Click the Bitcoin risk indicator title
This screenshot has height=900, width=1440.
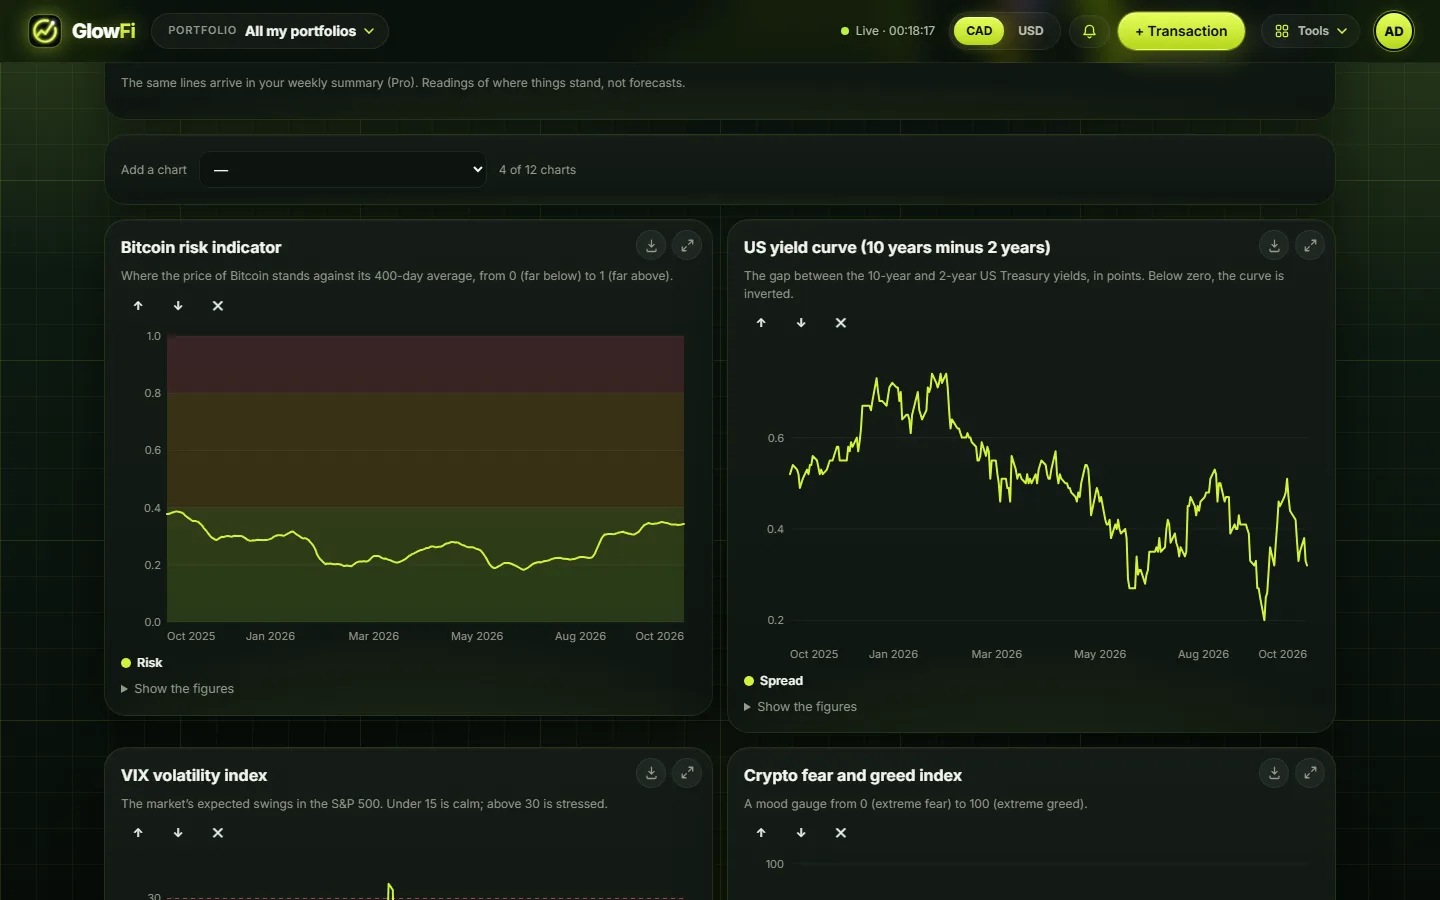[201, 247]
